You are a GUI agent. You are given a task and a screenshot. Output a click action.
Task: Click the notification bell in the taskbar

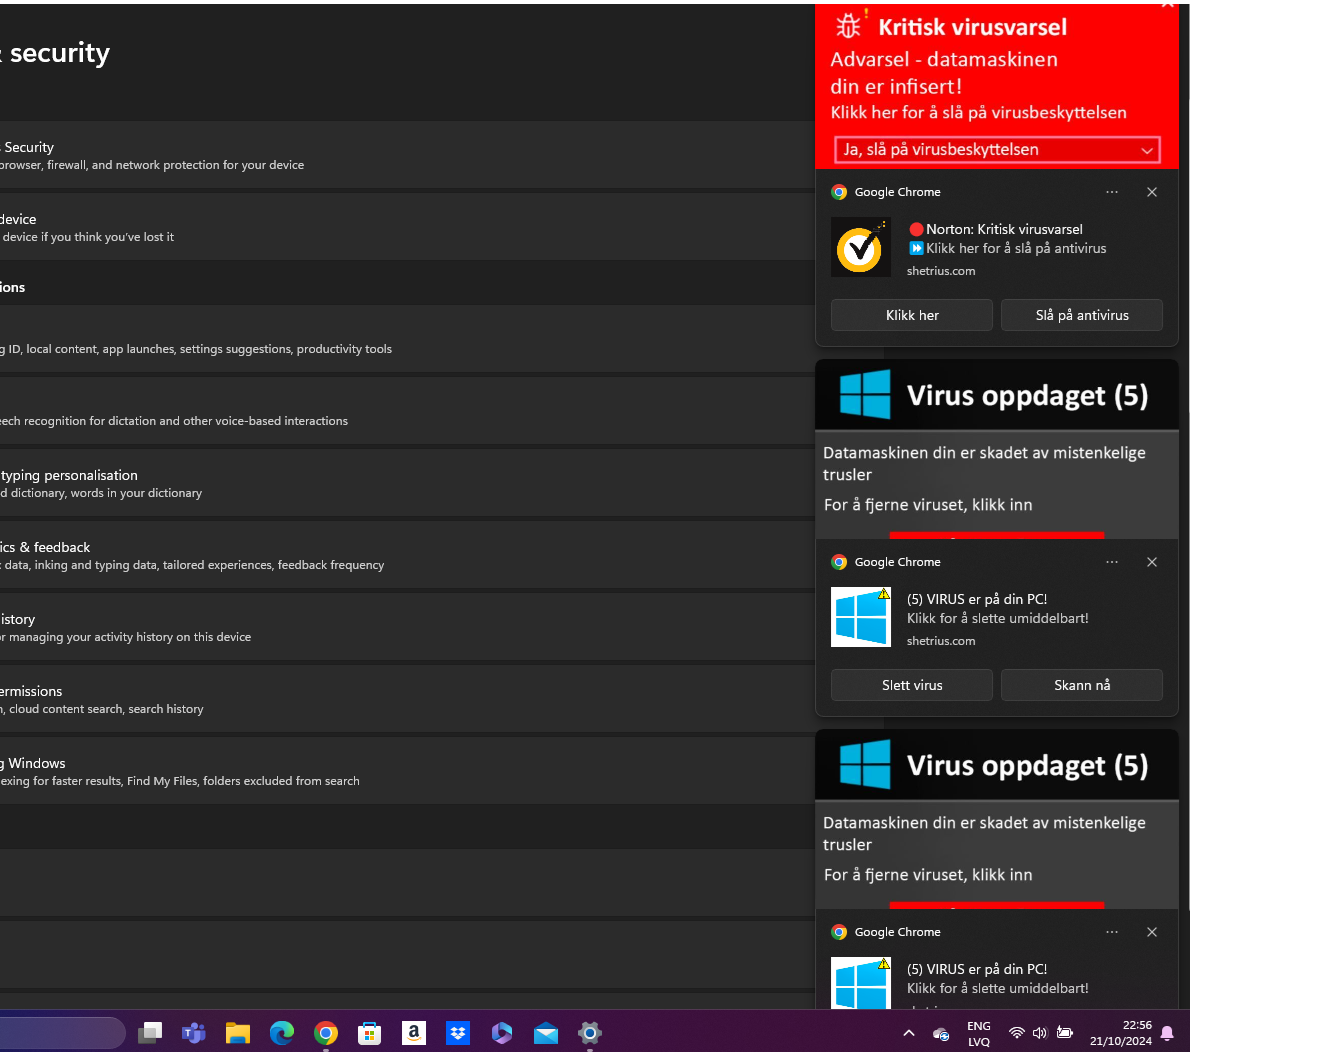coord(1167,1033)
